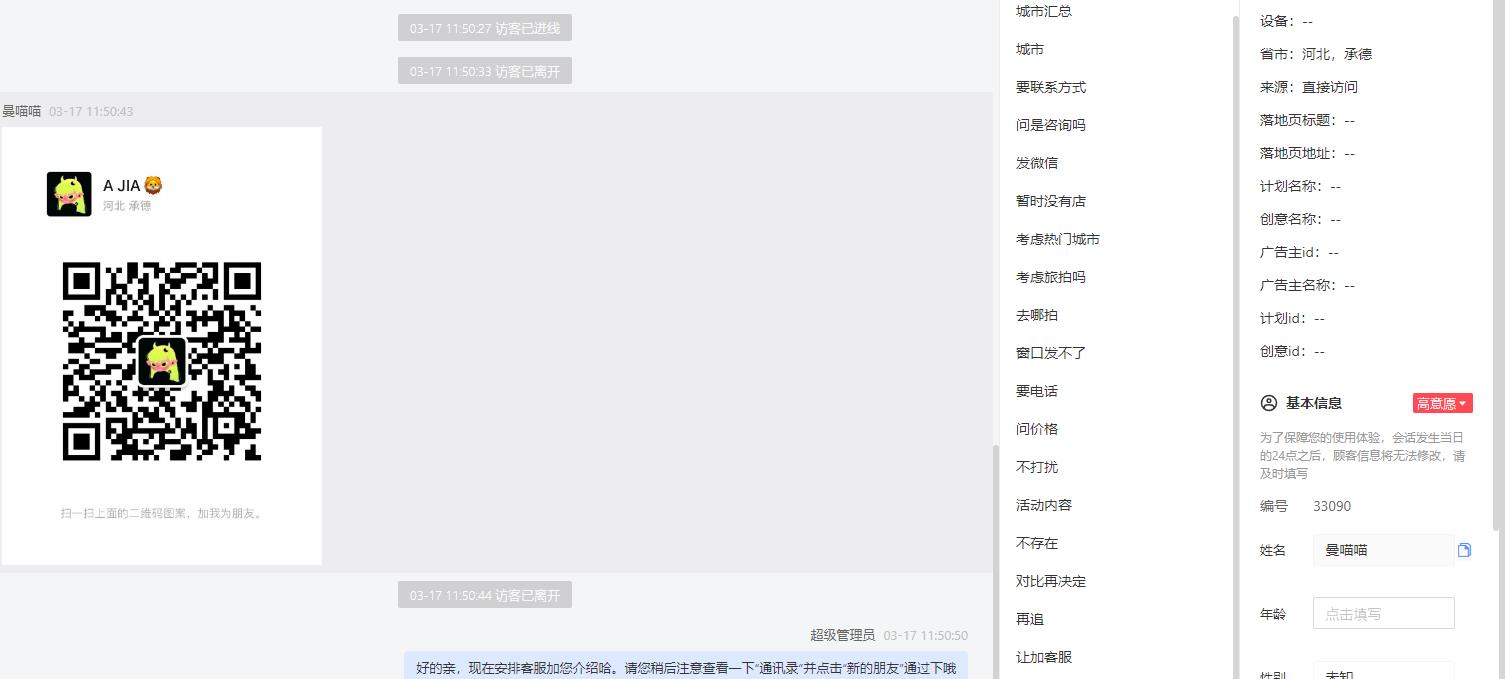Viewport: 1505px width, 679px height.
Task: Pick the 考虑旅拍吗 quick reply
Action: 1051,277
